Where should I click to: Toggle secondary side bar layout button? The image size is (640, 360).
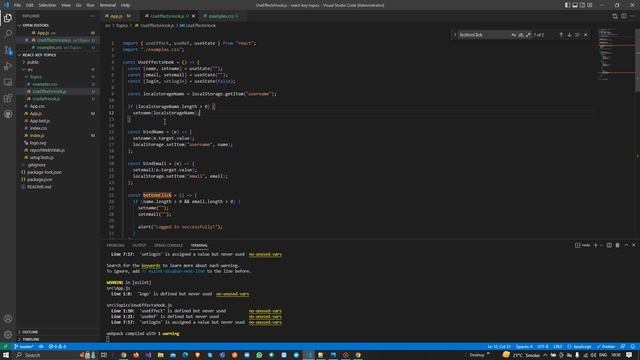(x=582, y=5)
